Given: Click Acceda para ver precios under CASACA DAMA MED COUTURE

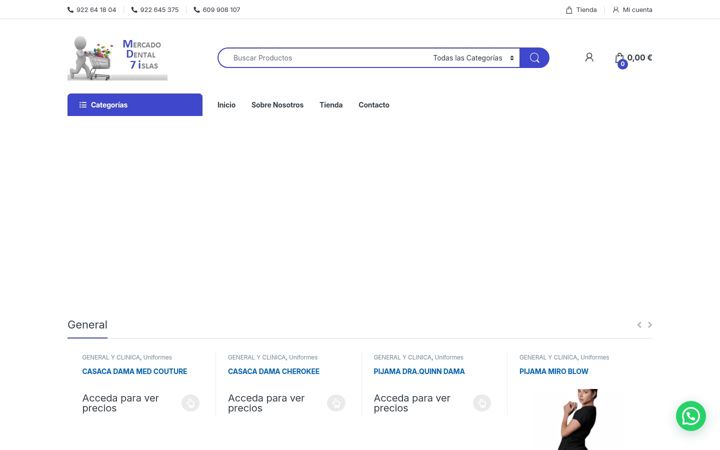Looking at the screenshot, I should (121, 403).
